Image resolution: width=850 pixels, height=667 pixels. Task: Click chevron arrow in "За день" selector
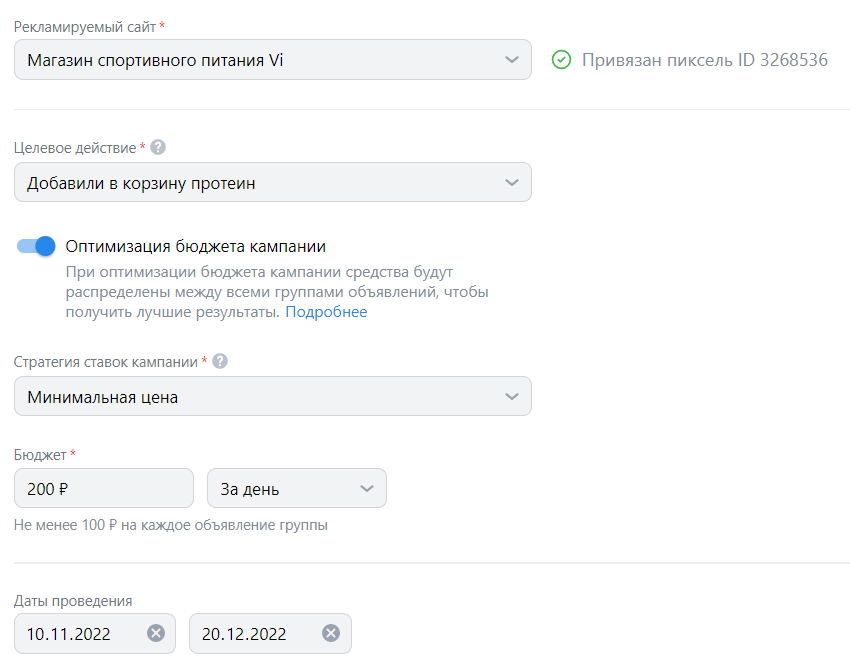pos(366,489)
